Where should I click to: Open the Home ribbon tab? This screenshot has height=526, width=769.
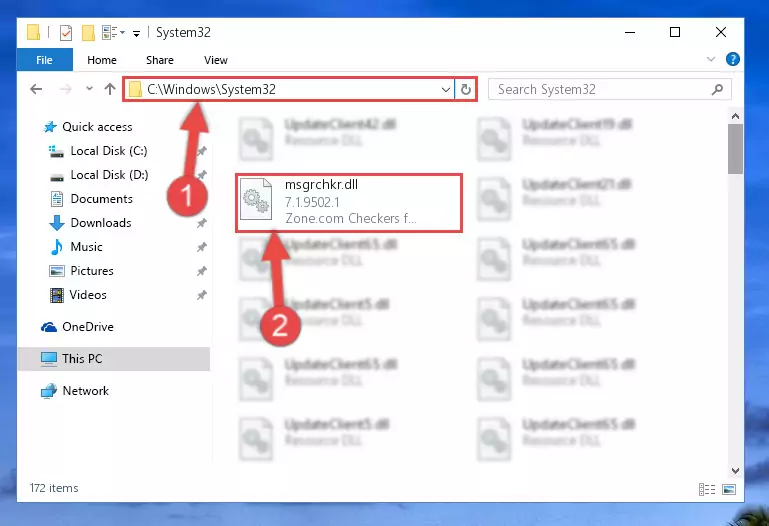(102, 60)
